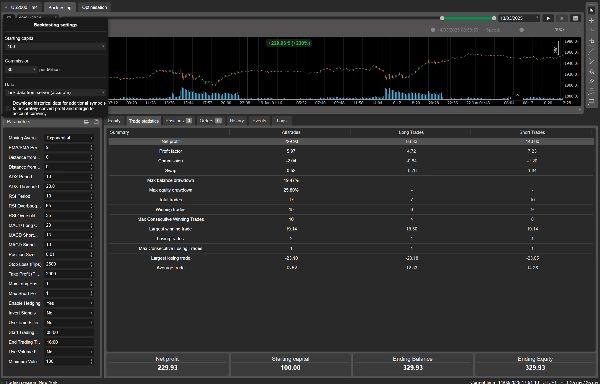Open the Equity tab
The image size is (600, 384).
pos(114,121)
